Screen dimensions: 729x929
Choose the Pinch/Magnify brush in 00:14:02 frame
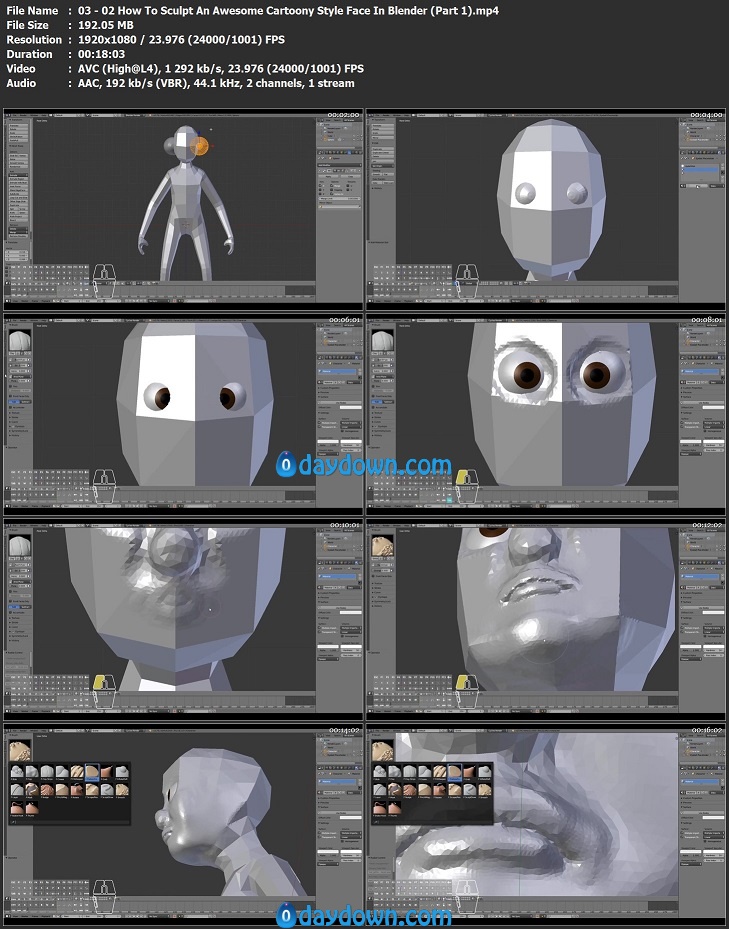click(x=62, y=789)
